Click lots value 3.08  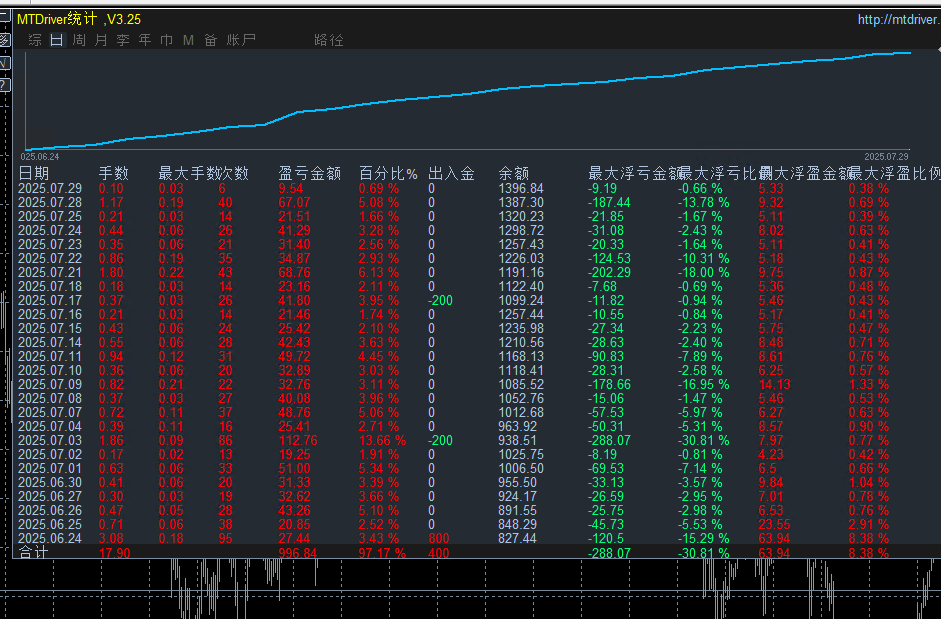(111, 538)
